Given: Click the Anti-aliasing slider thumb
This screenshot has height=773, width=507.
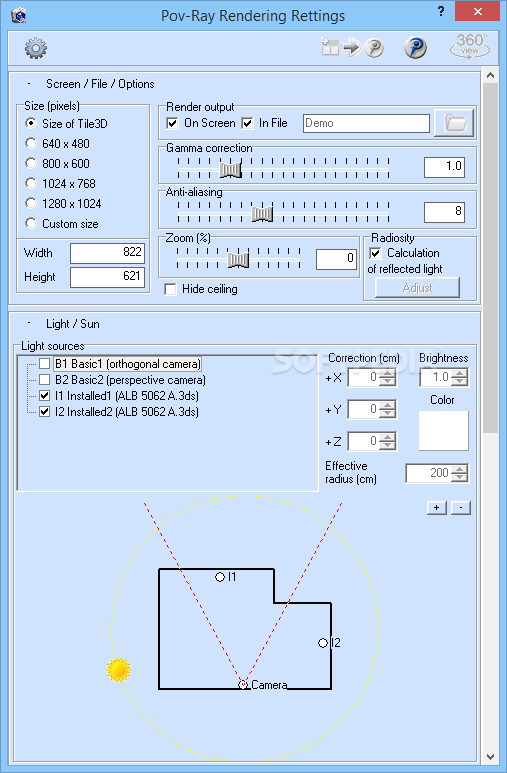Looking at the screenshot, I should [x=262, y=213].
